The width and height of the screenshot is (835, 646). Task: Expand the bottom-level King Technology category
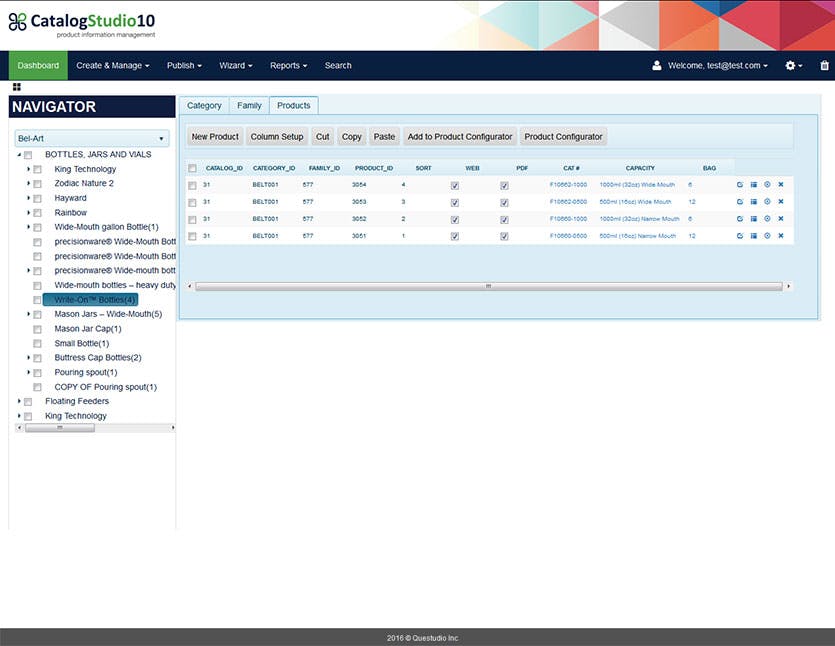click(x=19, y=416)
